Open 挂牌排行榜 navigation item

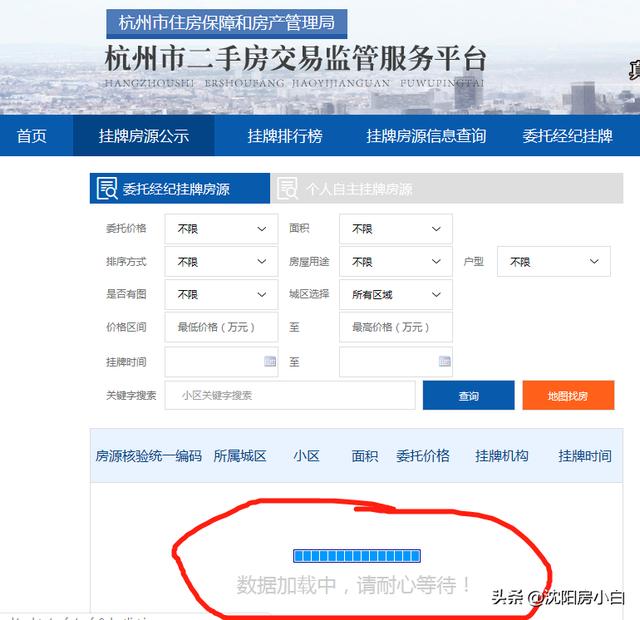tap(285, 136)
